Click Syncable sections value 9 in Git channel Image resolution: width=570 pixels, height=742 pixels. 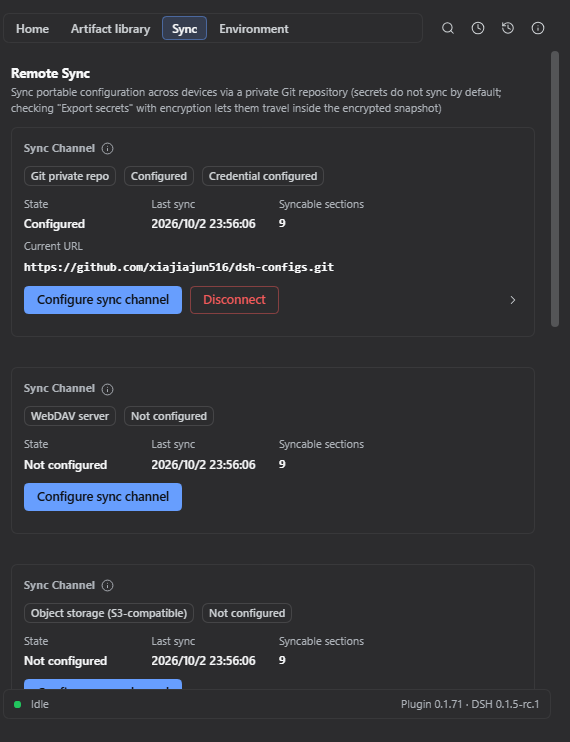coord(282,223)
